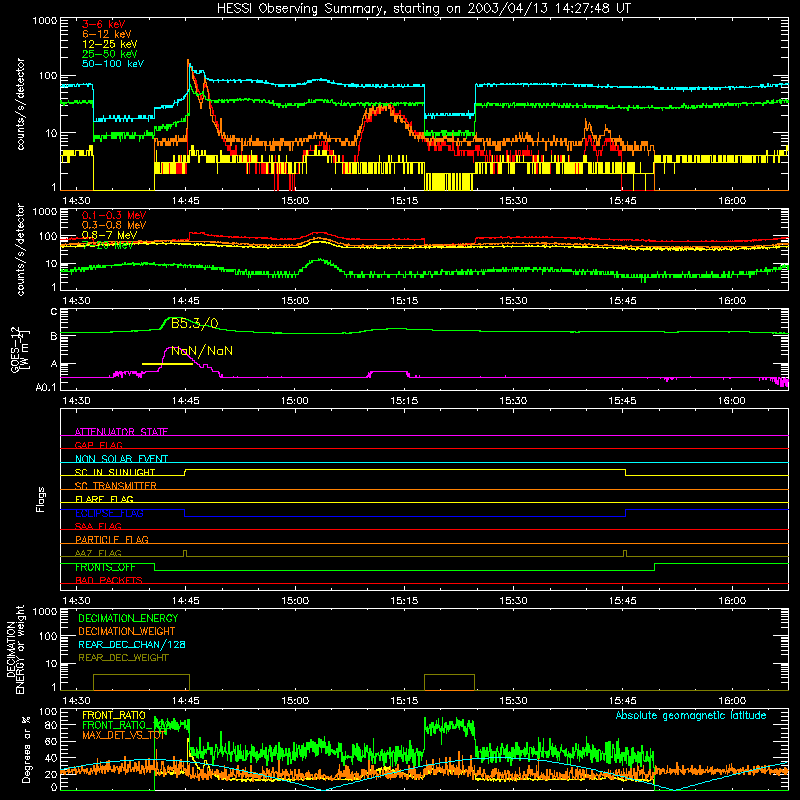Select the FLARE_FLAG label
Screen dimensions: 800x800
tap(104, 499)
